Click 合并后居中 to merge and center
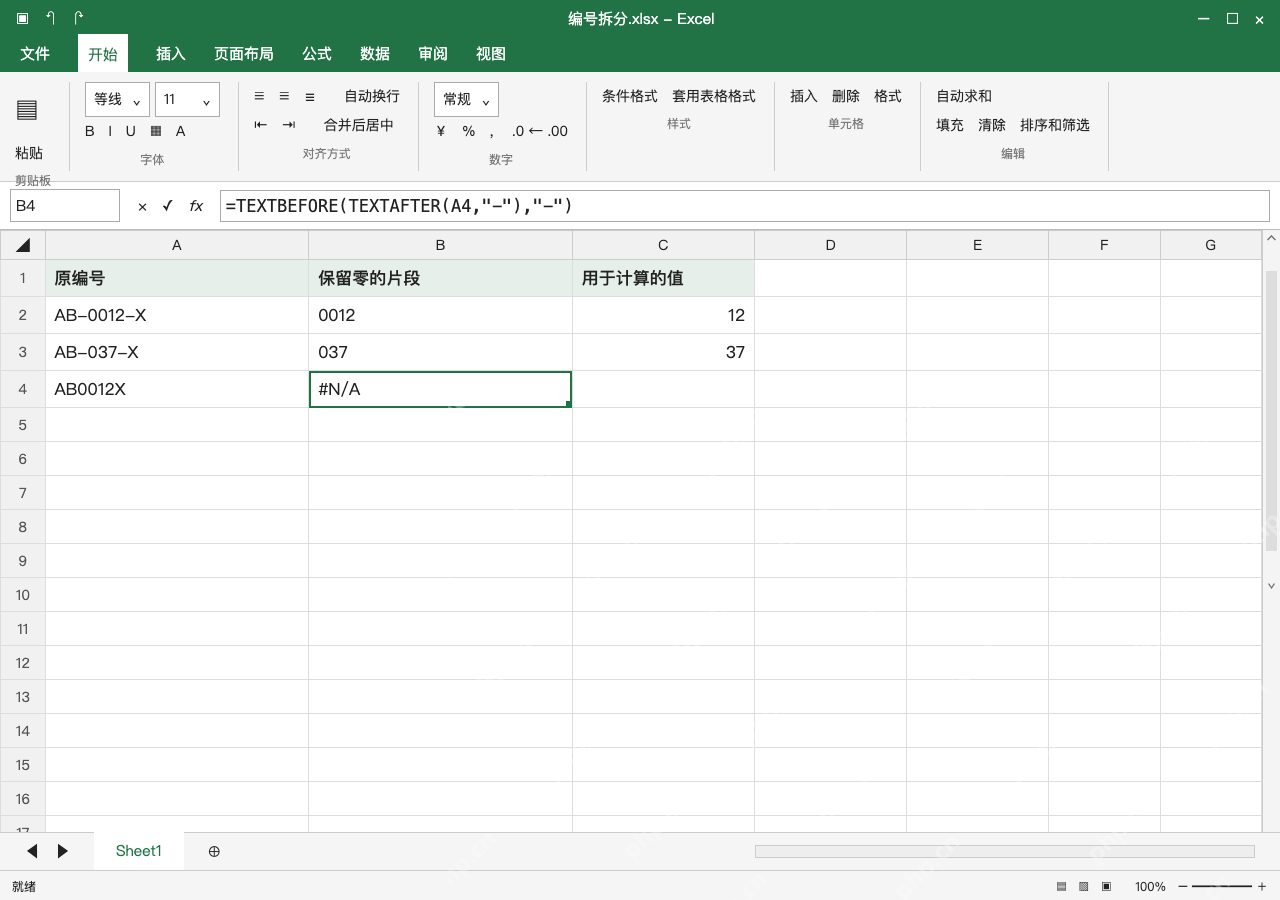This screenshot has width=1280, height=900. [359, 125]
